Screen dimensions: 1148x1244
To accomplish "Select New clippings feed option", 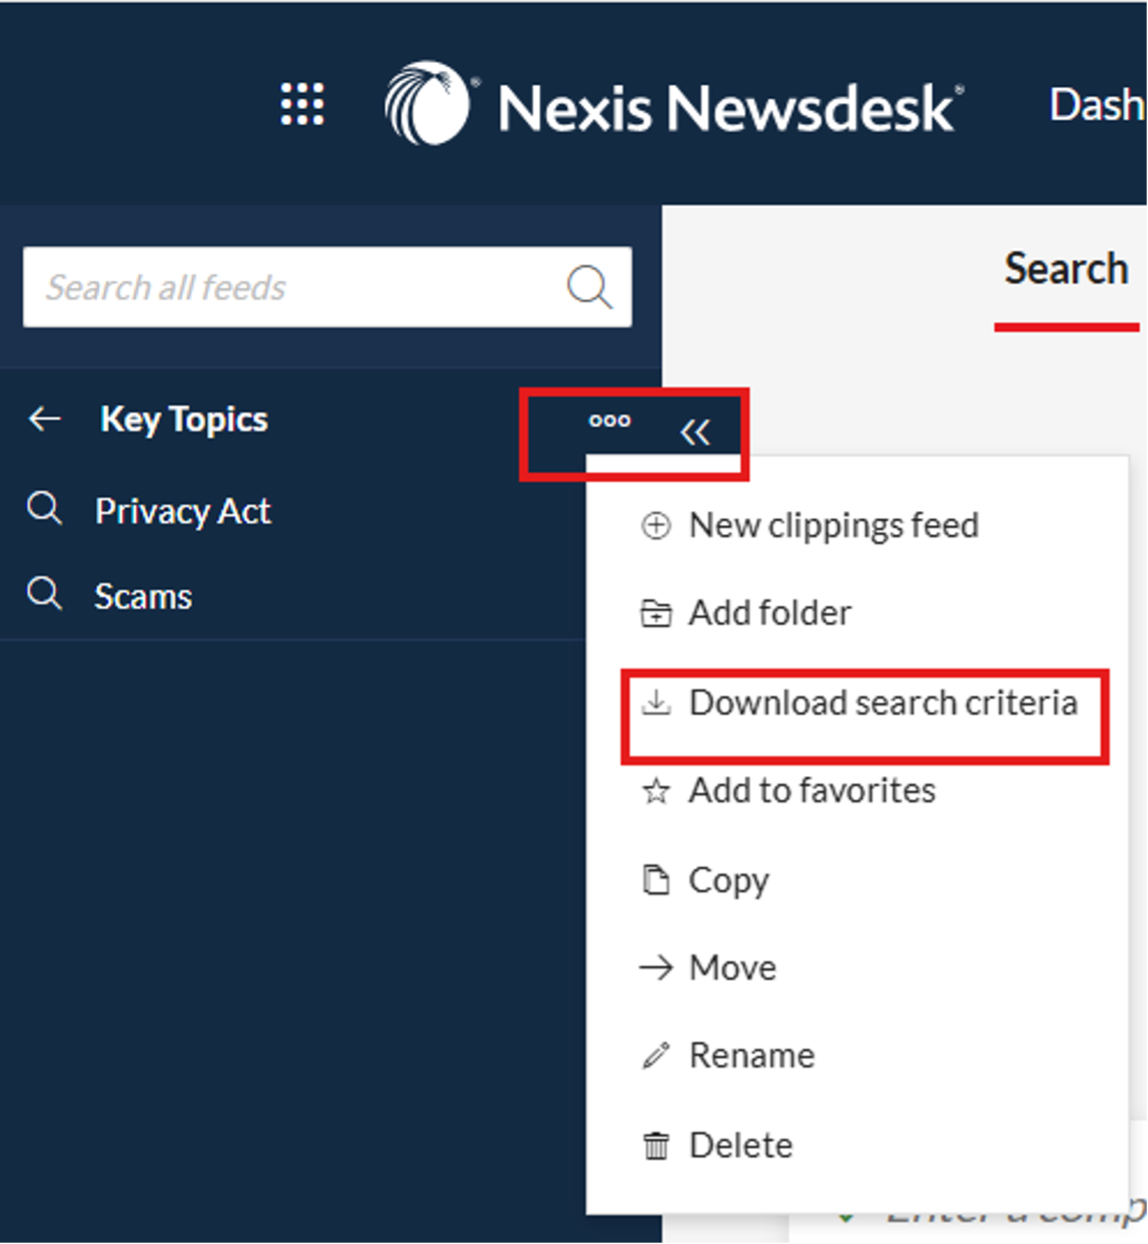I will (x=832, y=526).
